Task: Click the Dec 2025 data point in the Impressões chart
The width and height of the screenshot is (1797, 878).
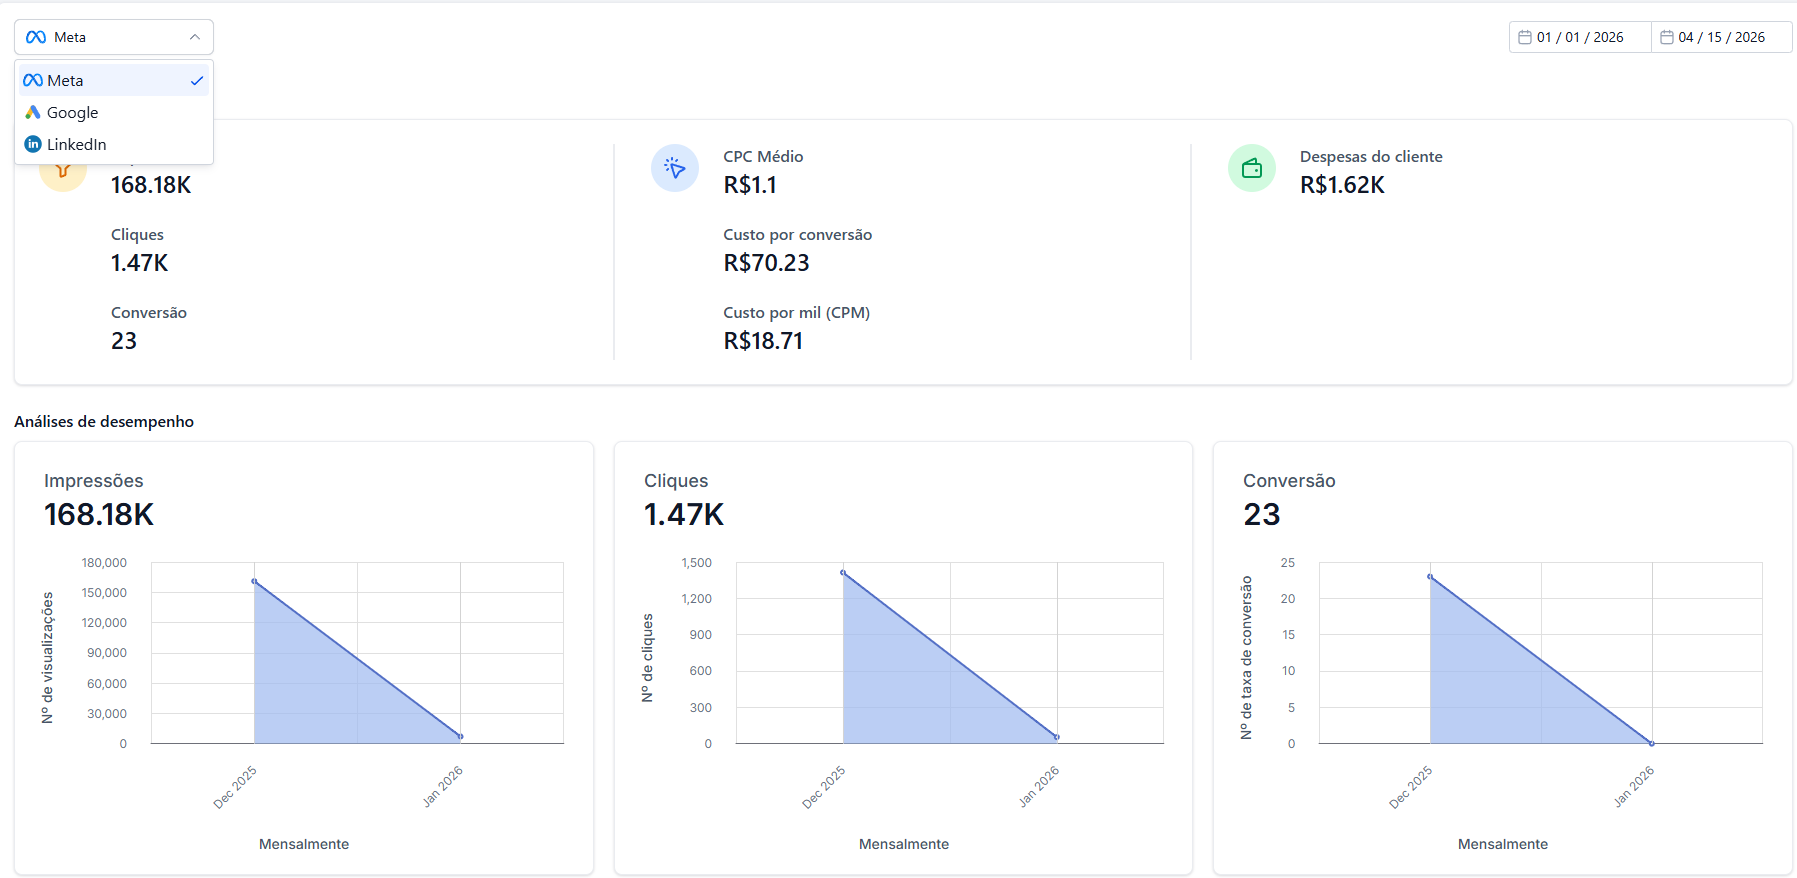Action: point(254,581)
